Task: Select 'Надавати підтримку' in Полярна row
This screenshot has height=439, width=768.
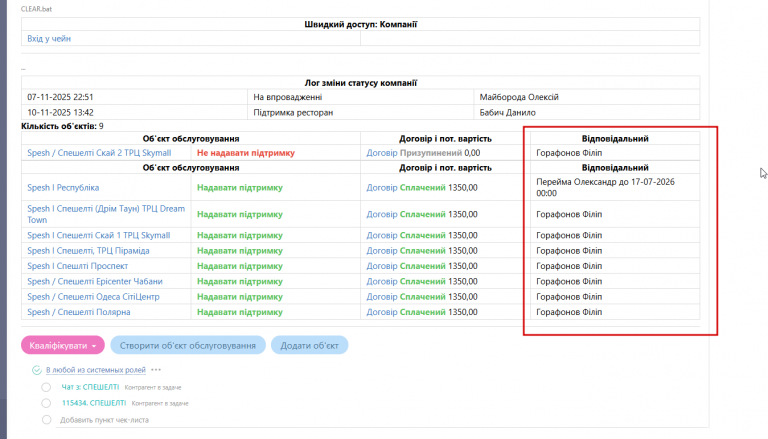Action: (240, 312)
